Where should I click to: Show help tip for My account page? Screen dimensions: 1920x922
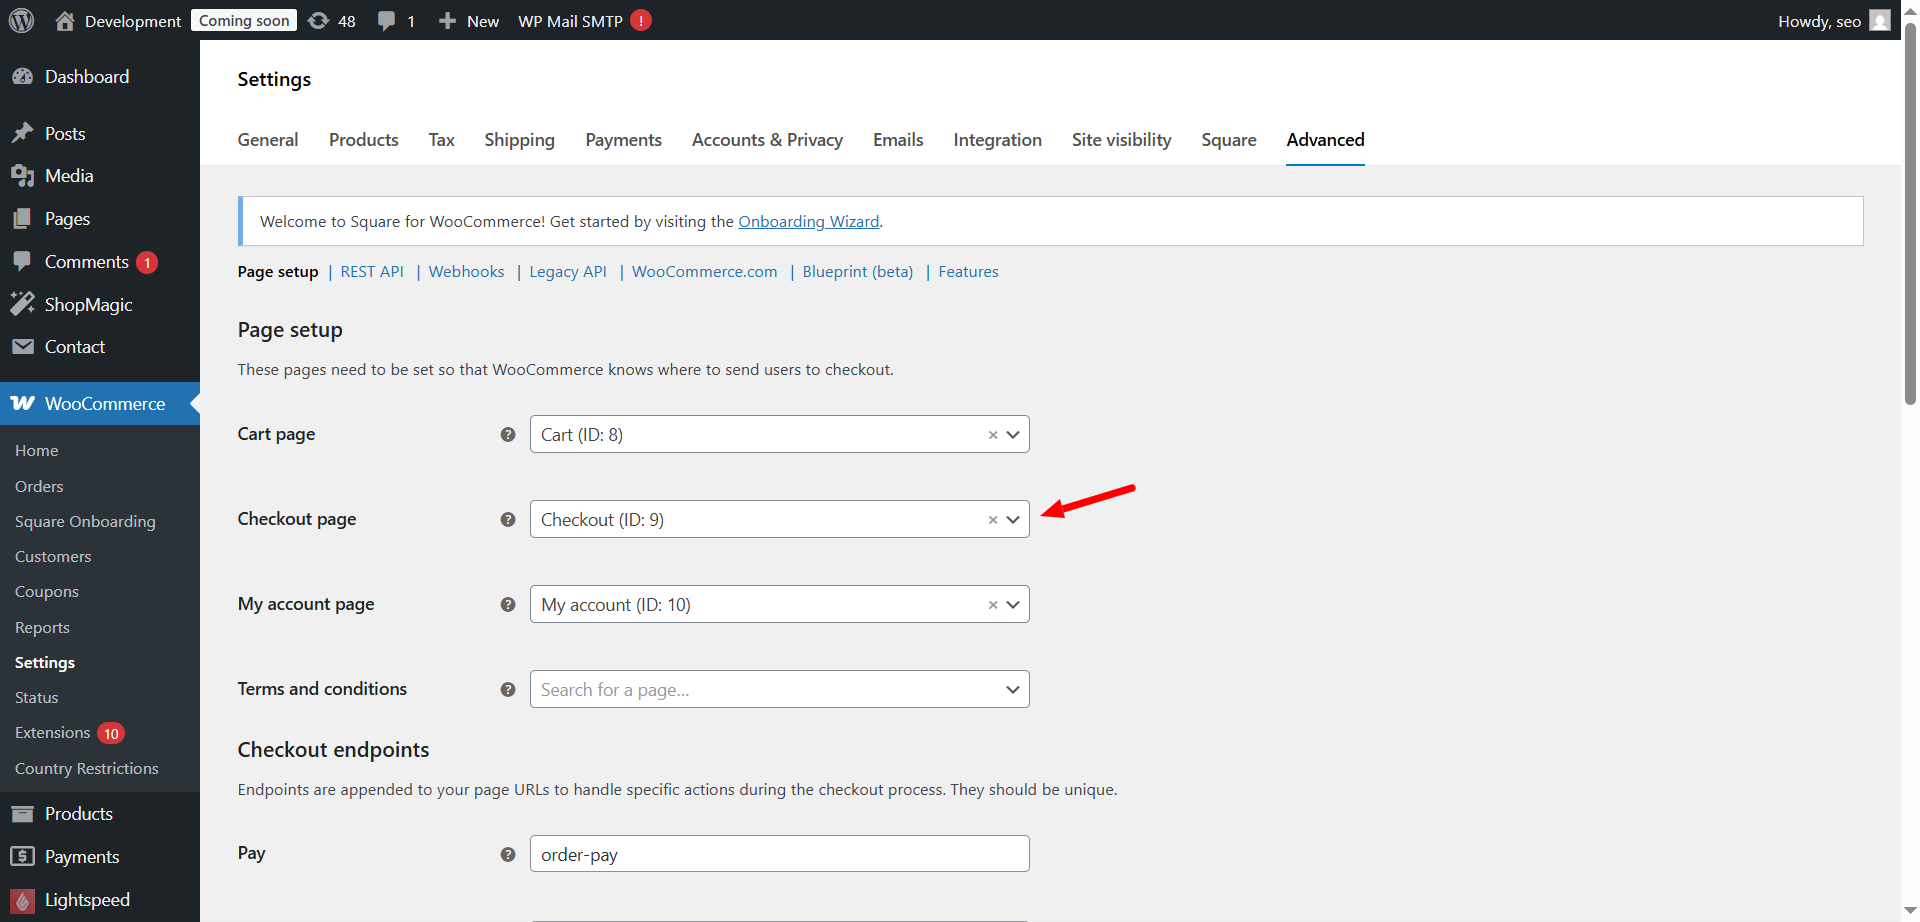[508, 604]
